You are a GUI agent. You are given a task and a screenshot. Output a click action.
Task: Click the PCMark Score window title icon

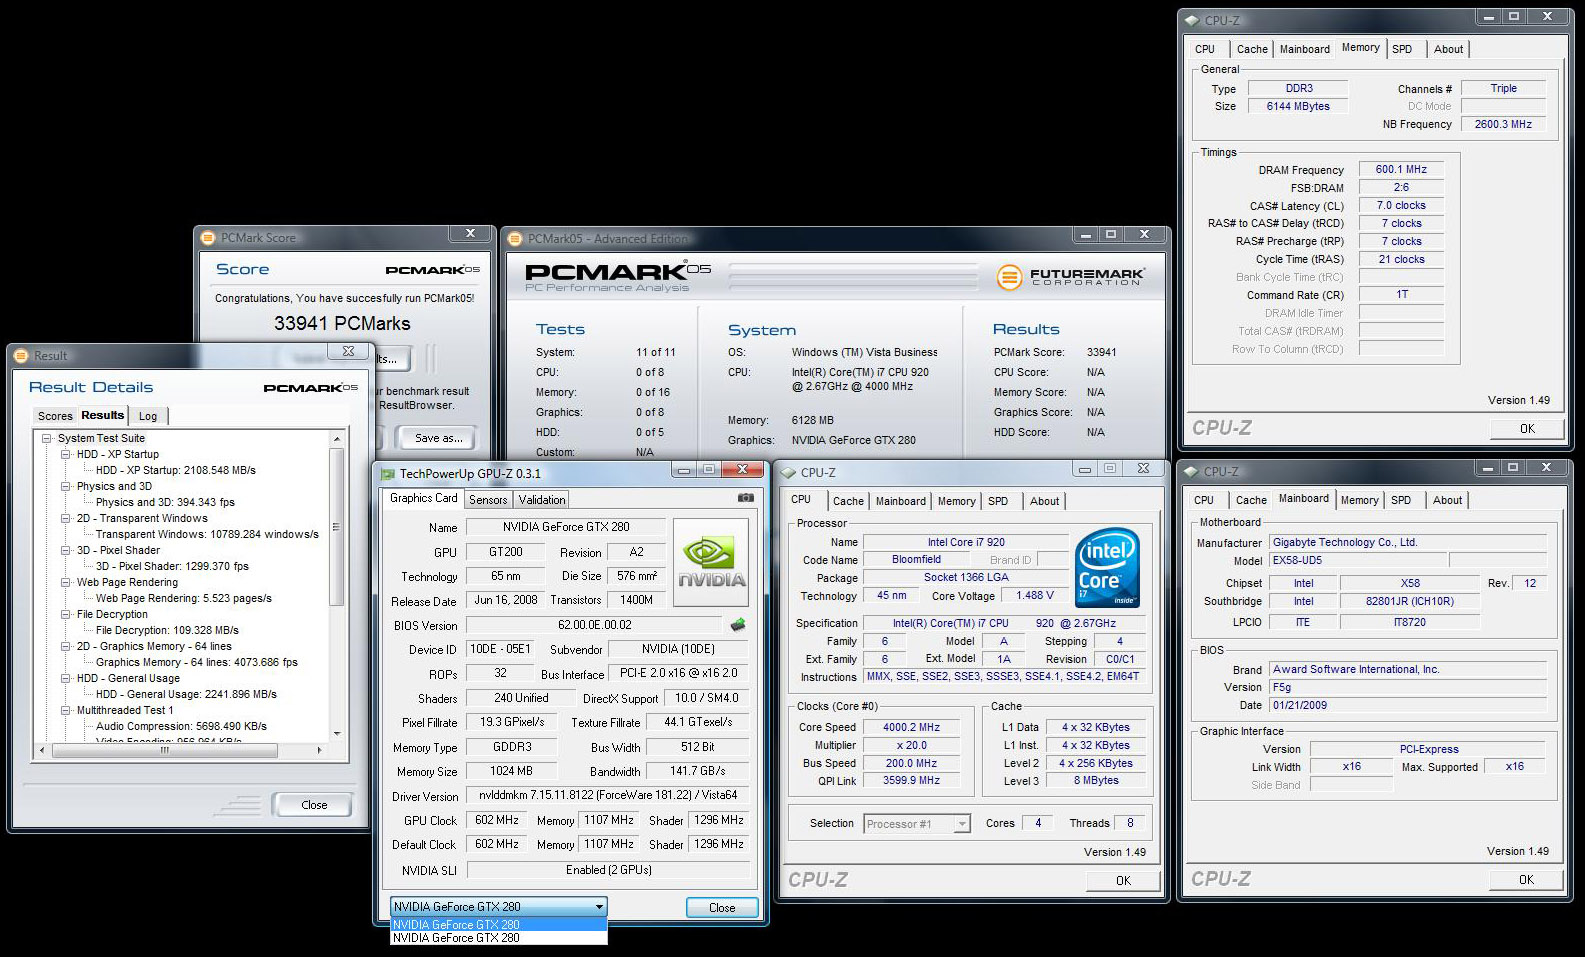tap(208, 238)
